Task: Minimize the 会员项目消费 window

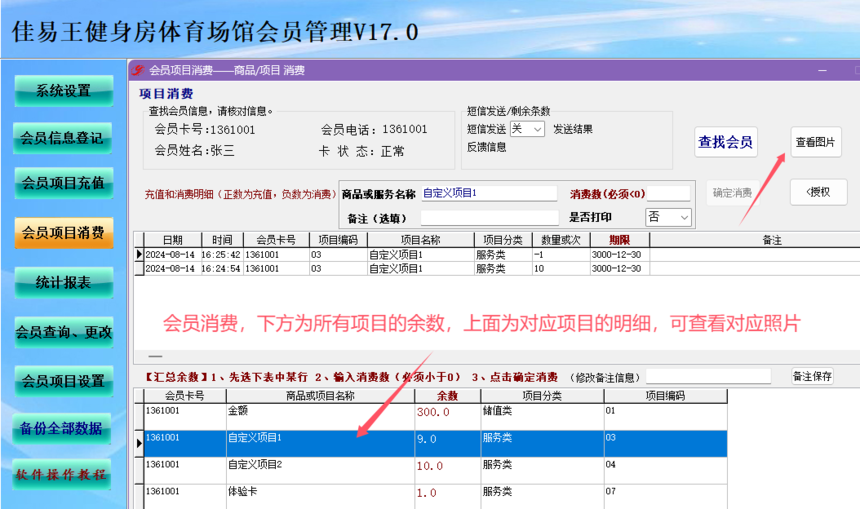Action: (822, 70)
